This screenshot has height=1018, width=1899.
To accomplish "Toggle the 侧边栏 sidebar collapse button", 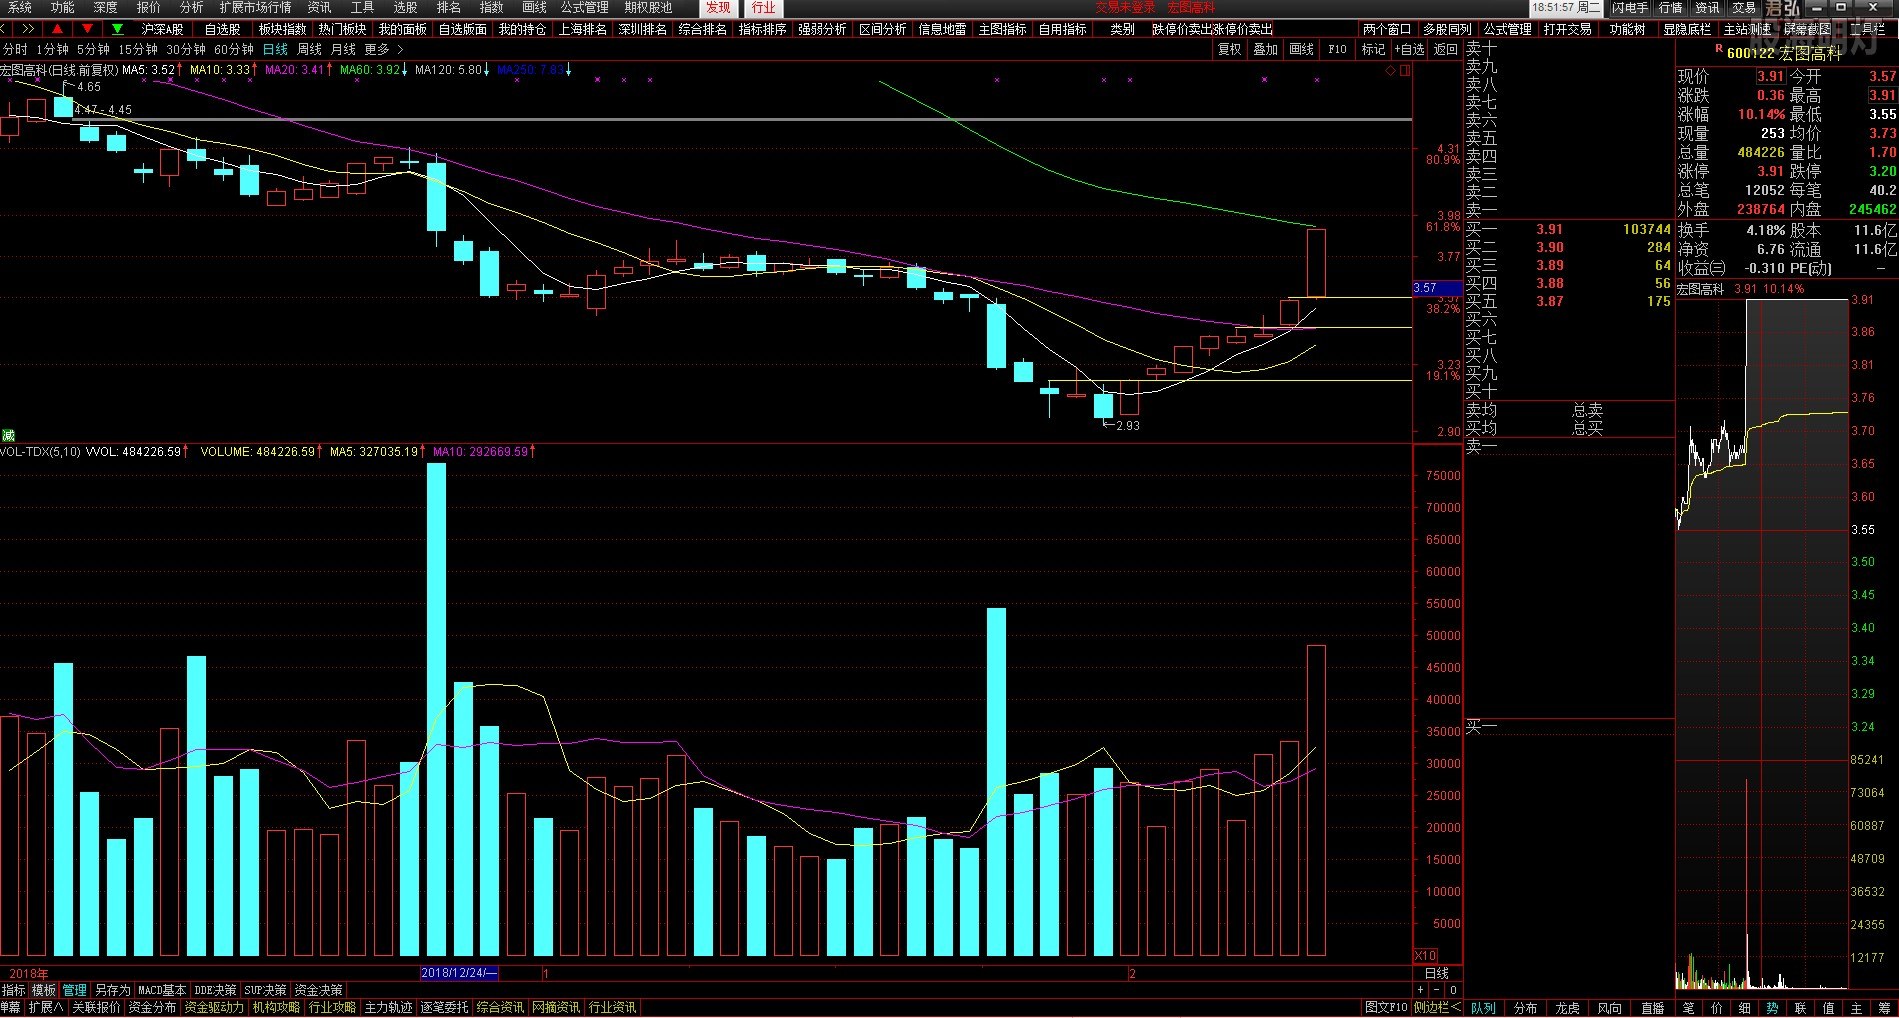I will point(1437,1008).
